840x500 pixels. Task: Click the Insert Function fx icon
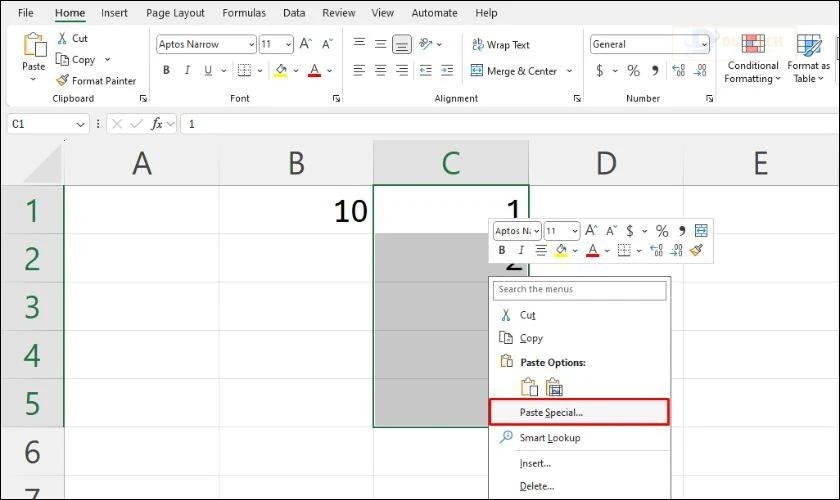157,124
